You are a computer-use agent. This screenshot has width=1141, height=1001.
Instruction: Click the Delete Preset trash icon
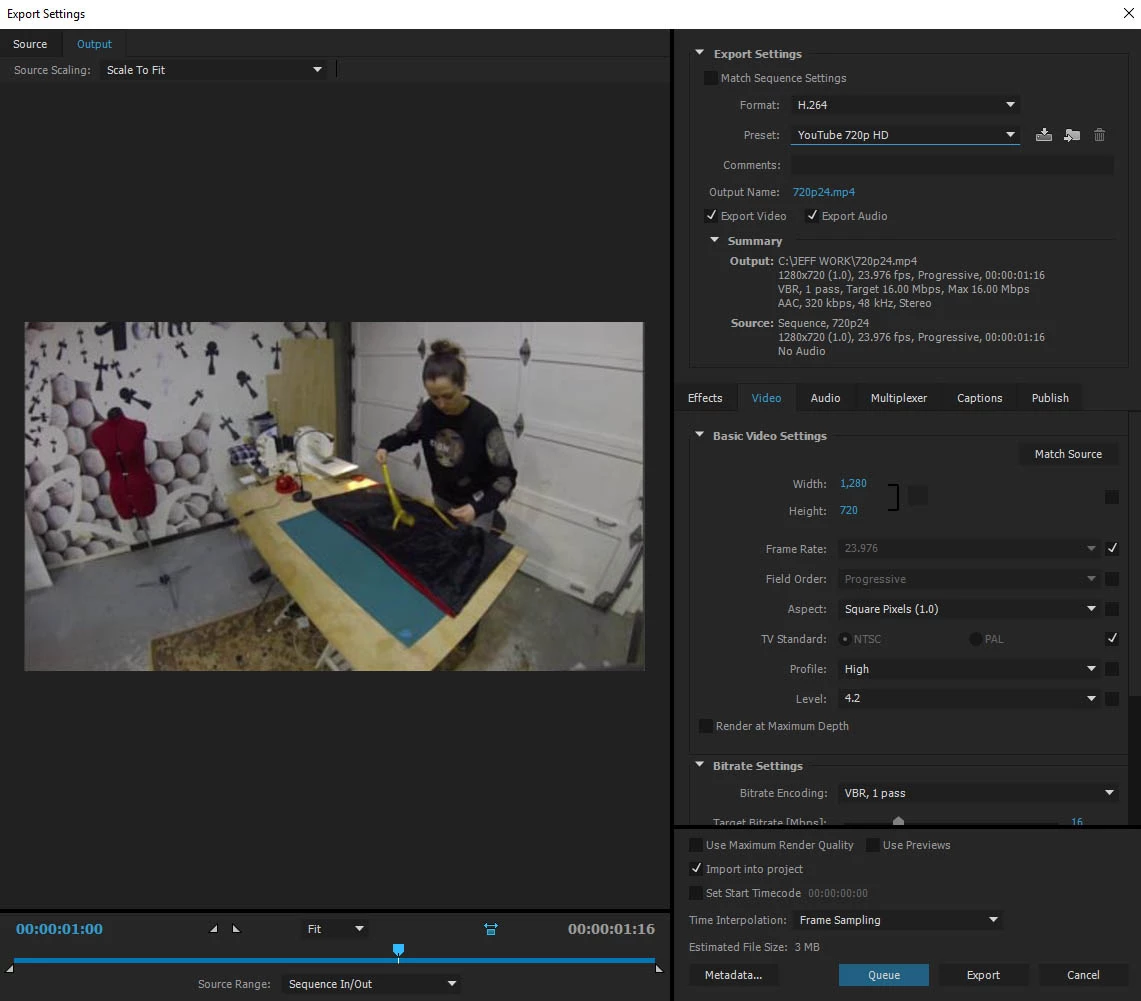[1100, 135]
